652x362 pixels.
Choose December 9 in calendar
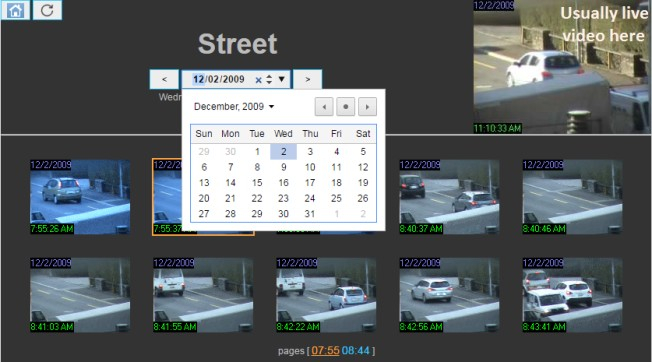[284, 167]
